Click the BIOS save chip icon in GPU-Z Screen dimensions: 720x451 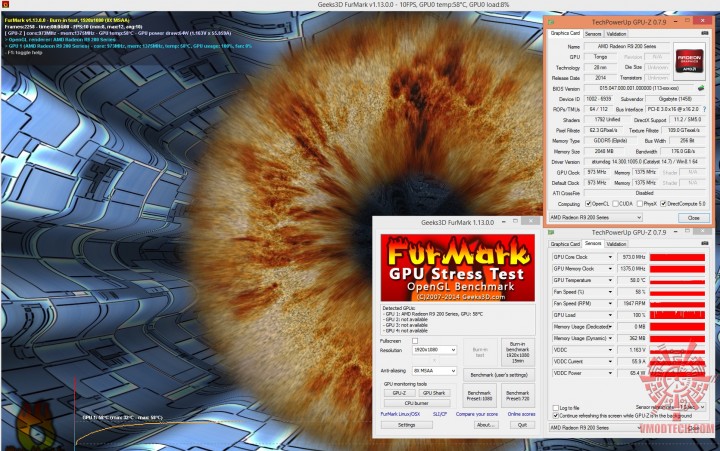pyautogui.click(x=701, y=88)
